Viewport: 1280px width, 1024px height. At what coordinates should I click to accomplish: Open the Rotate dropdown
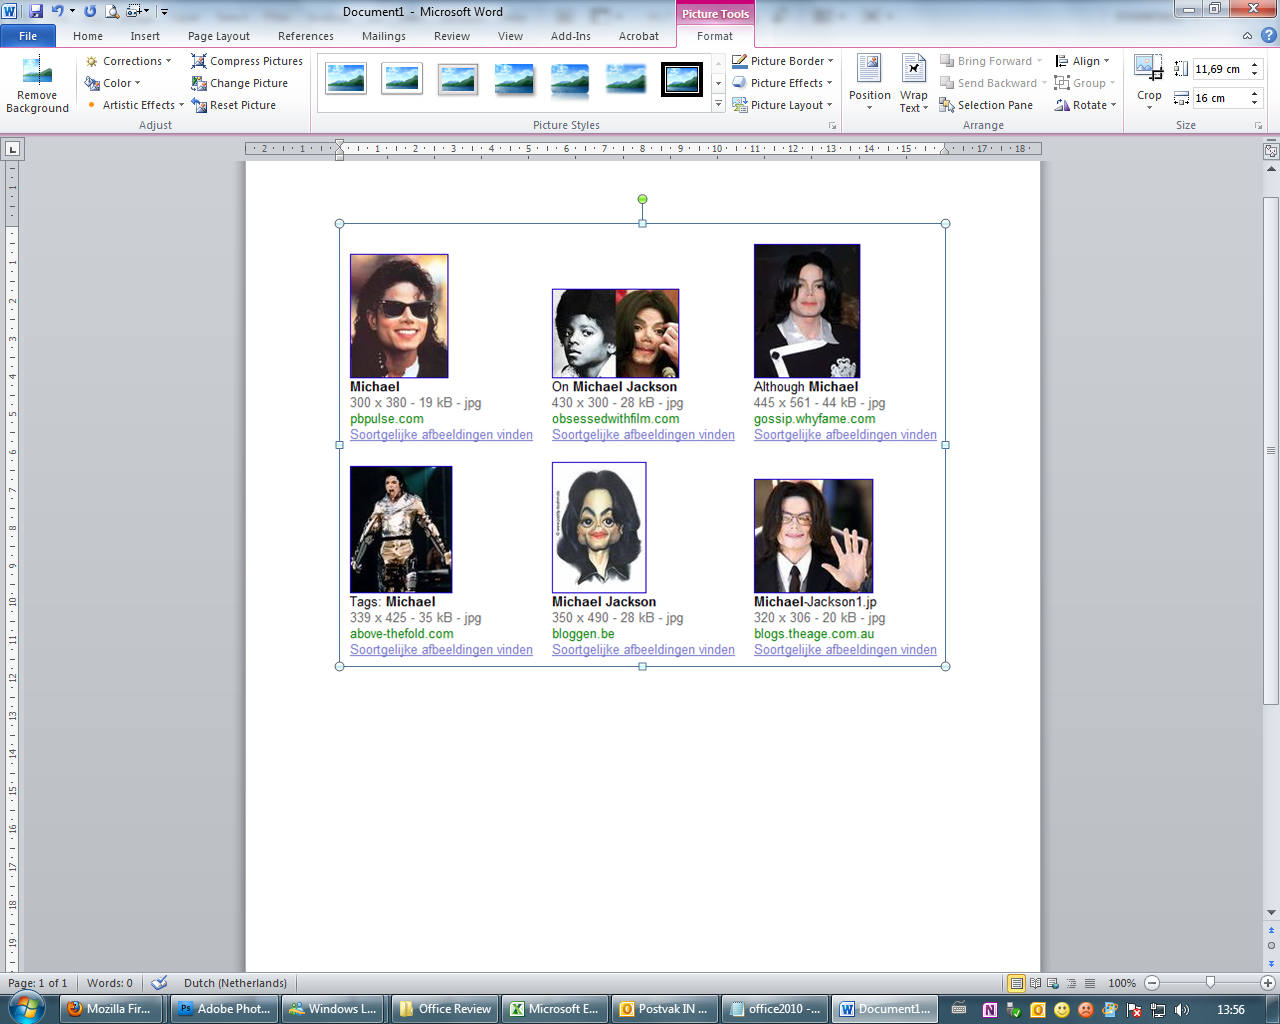(1085, 105)
